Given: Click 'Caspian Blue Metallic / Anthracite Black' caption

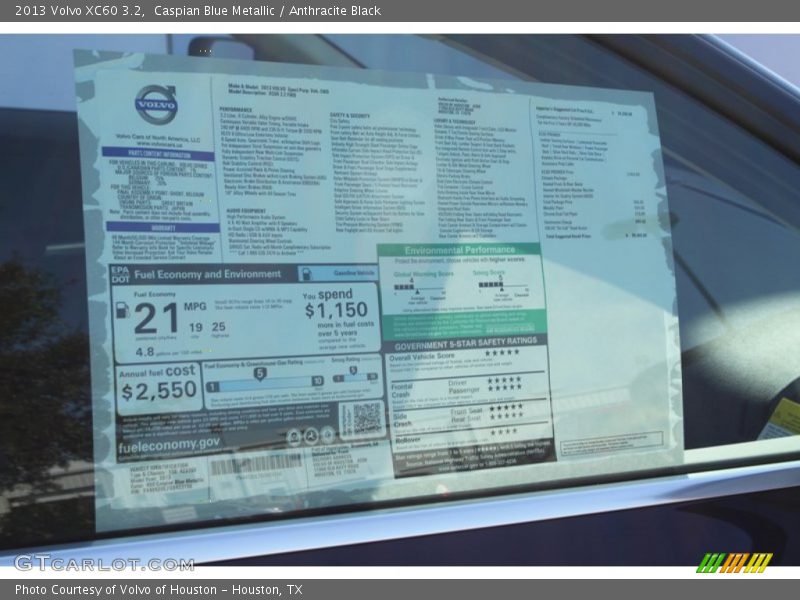Looking at the screenshot, I should click(267, 11).
